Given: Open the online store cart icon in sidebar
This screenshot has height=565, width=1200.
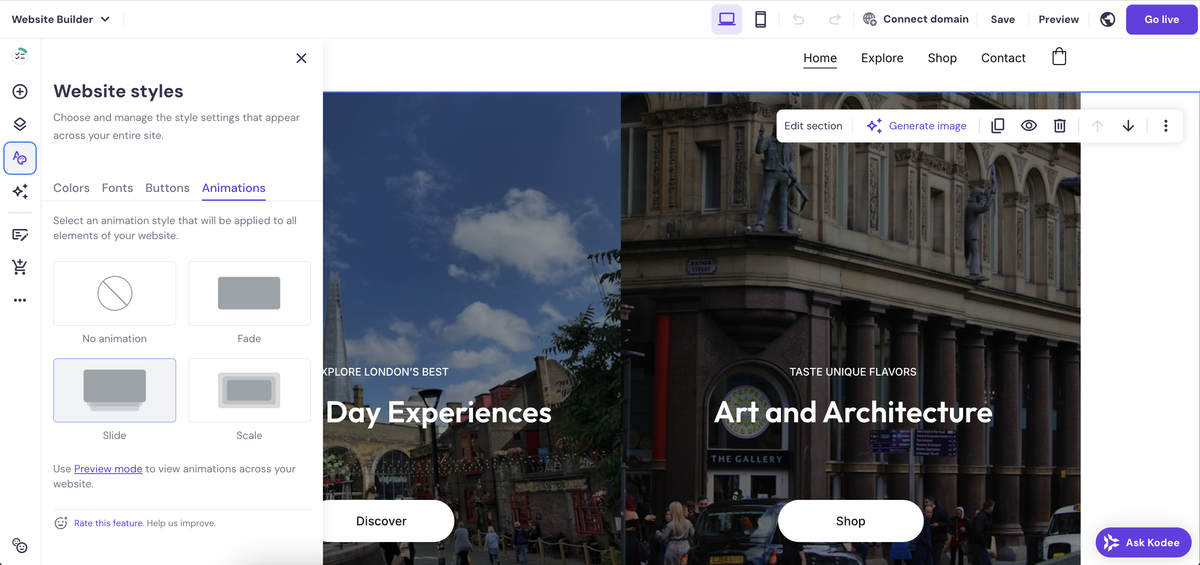Looking at the screenshot, I should [19, 266].
